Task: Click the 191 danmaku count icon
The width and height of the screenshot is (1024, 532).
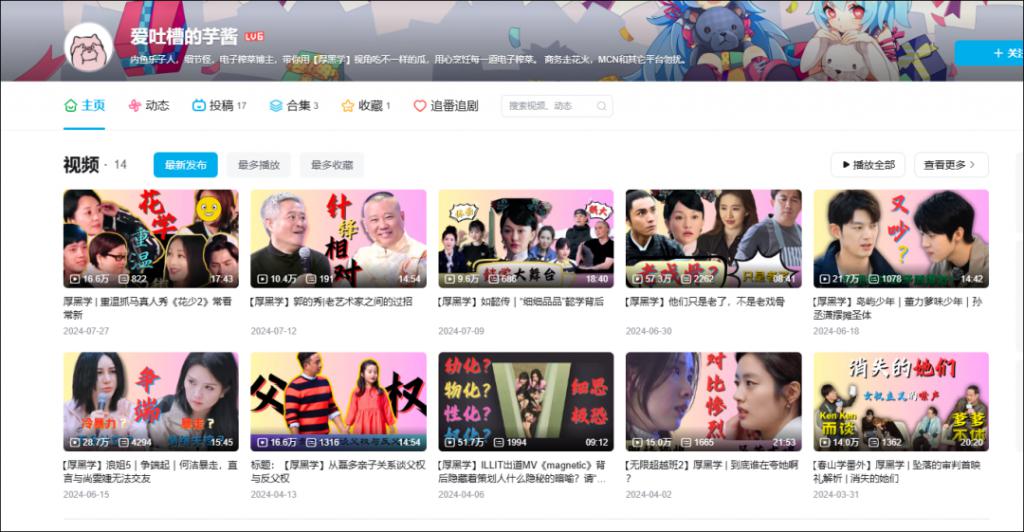Action: pos(311,279)
